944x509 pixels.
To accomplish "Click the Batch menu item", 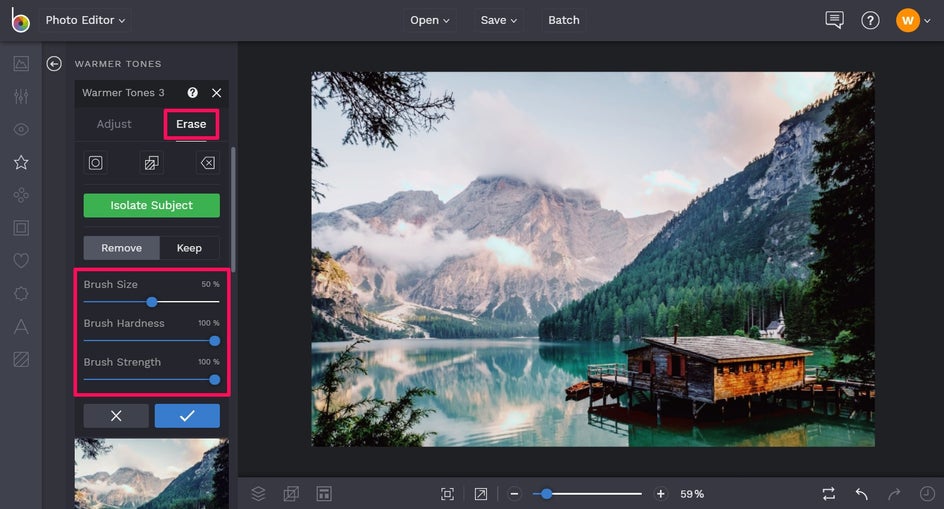I will [x=564, y=20].
